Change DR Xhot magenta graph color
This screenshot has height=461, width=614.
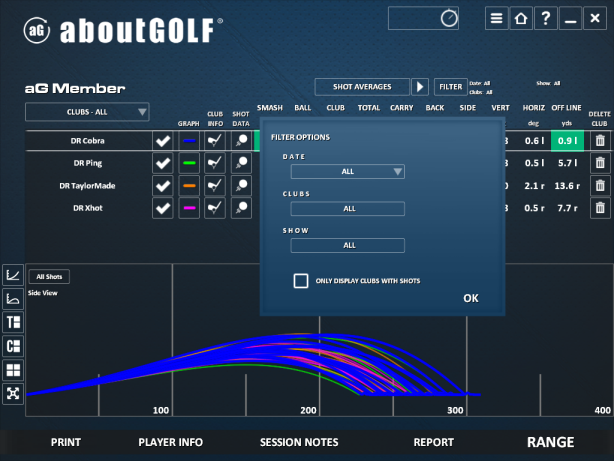189,208
